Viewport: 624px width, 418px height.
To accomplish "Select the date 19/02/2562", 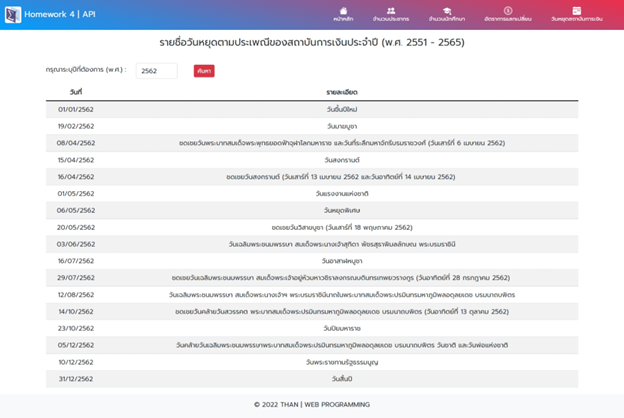I will (x=76, y=126).
